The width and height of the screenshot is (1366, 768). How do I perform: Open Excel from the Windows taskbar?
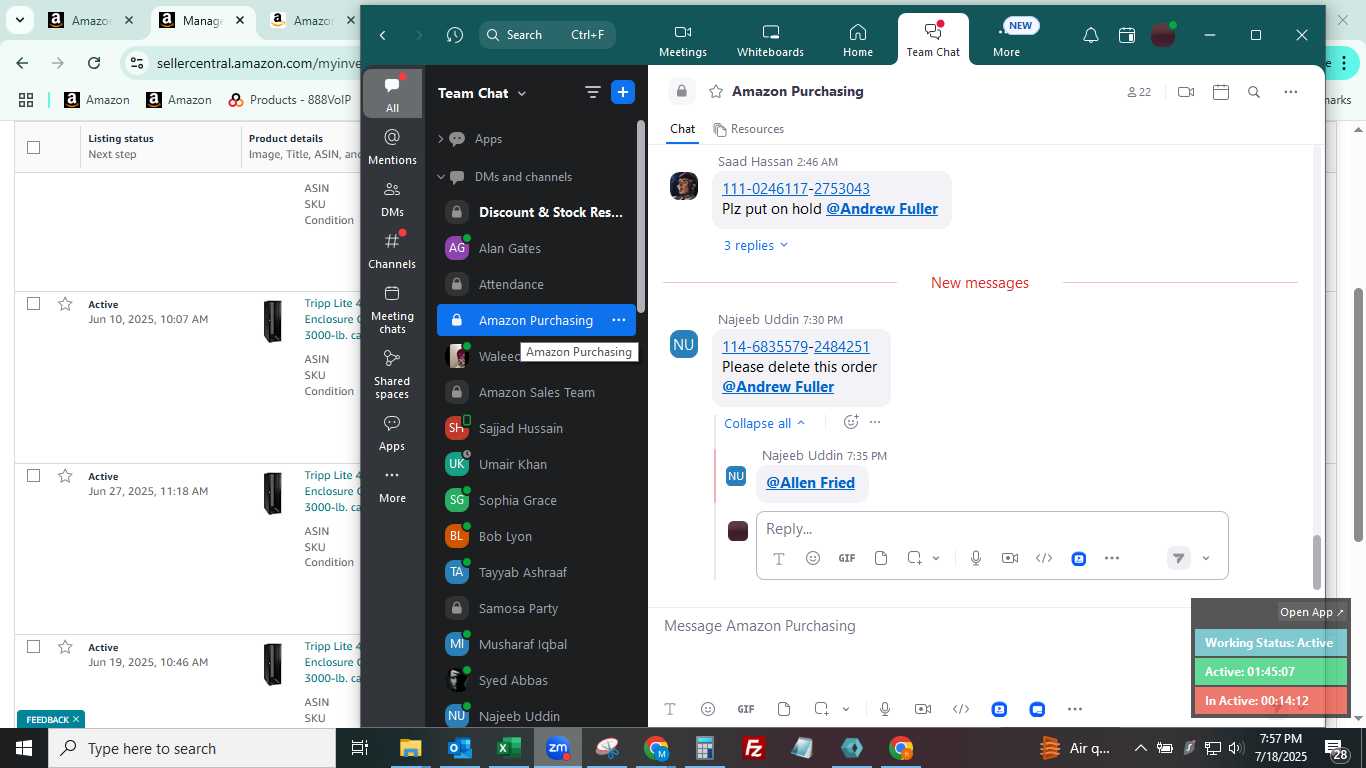pos(509,748)
